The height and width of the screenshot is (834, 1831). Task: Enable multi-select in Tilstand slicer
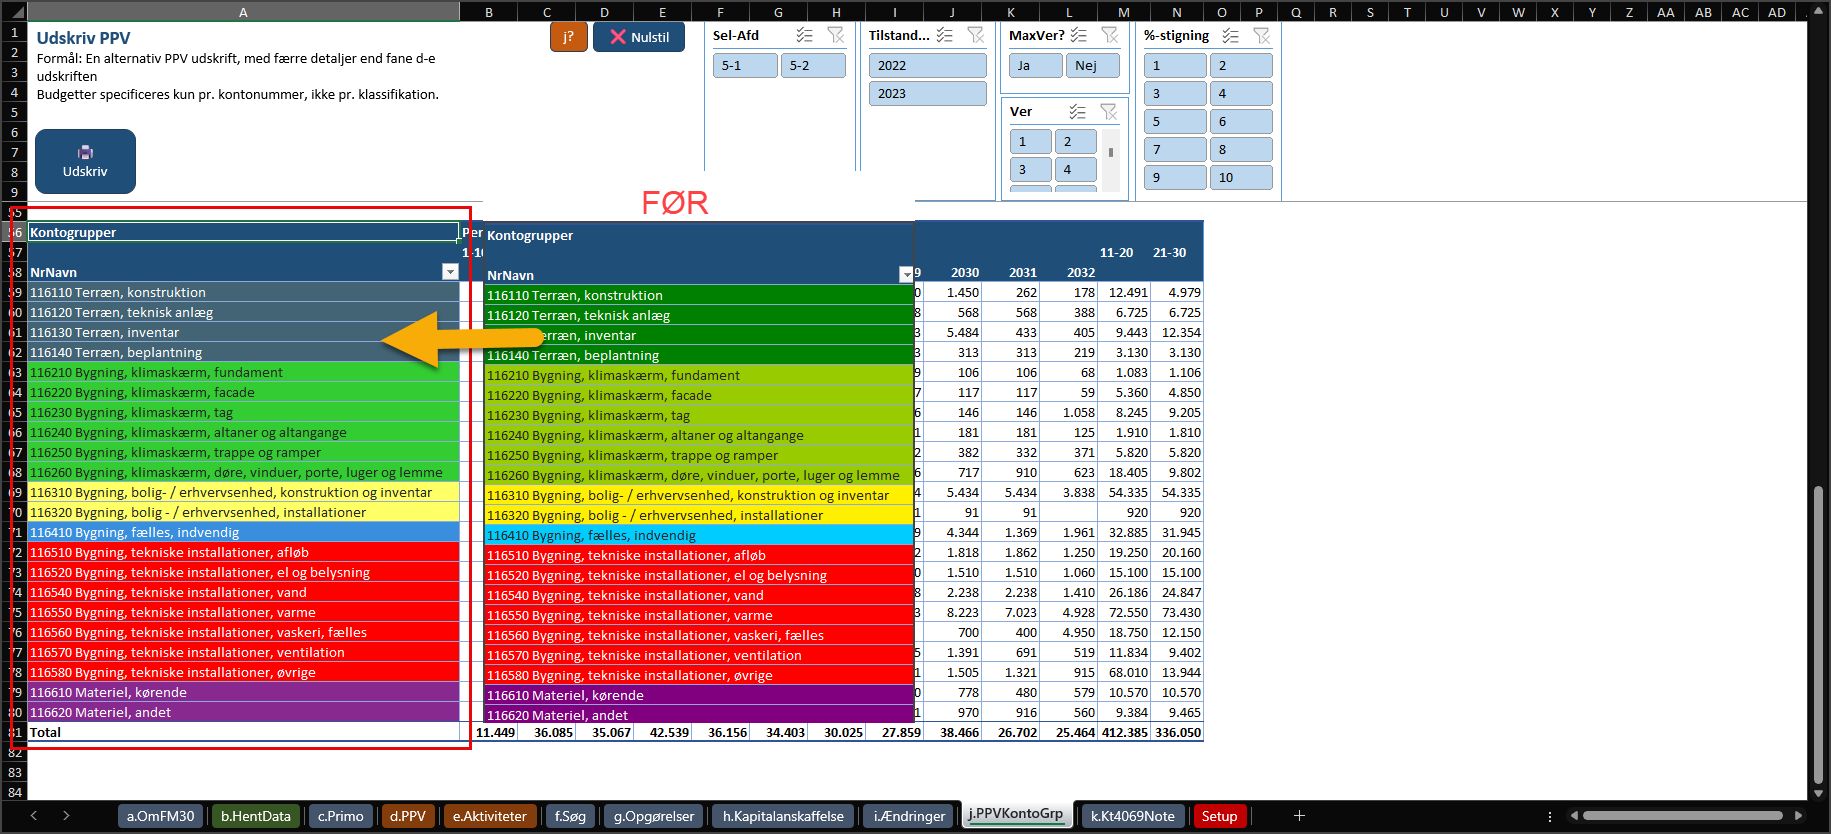[x=945, y=35]
